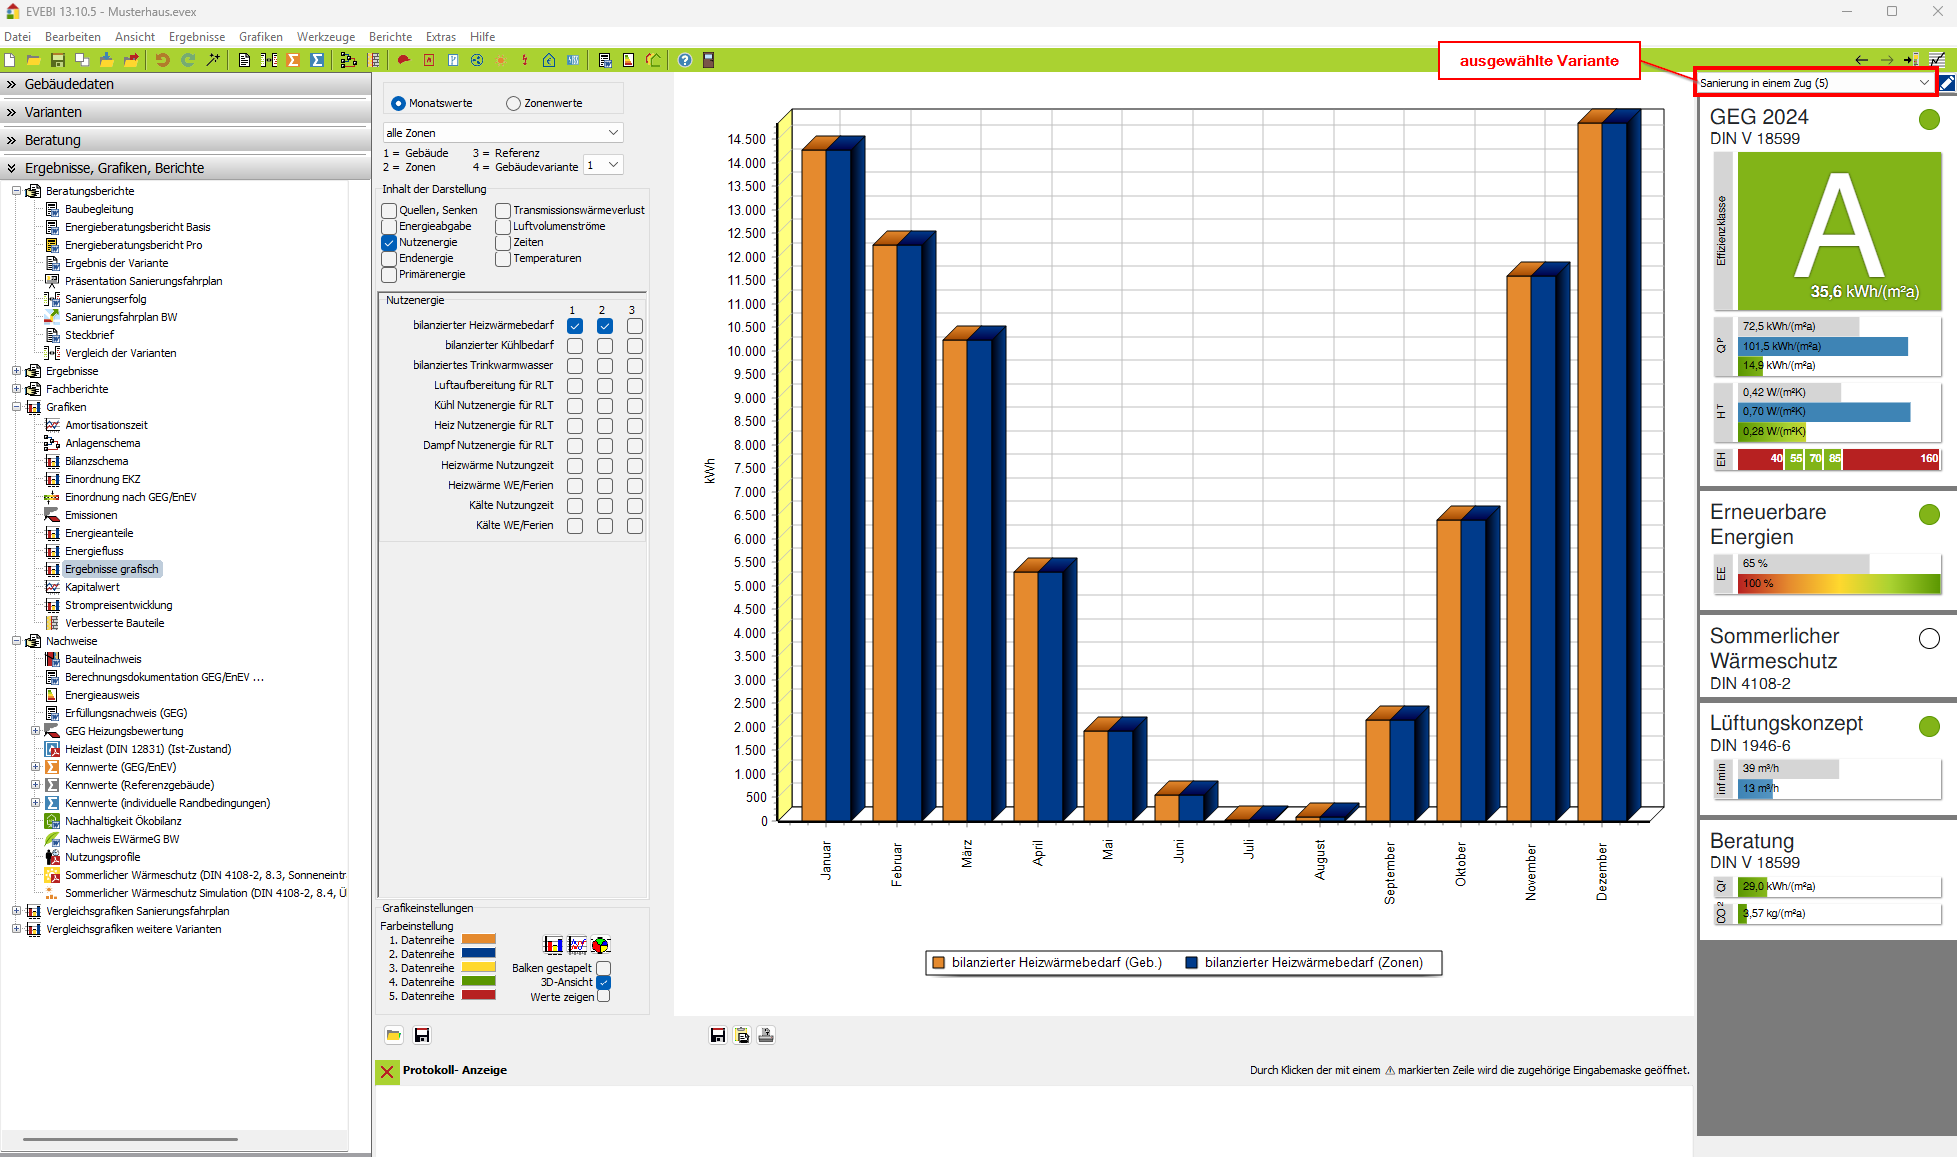1957x1157 pixels.
Task: Click the 3. Datenreihe yellow color swatch
Action: coord(478,968)
